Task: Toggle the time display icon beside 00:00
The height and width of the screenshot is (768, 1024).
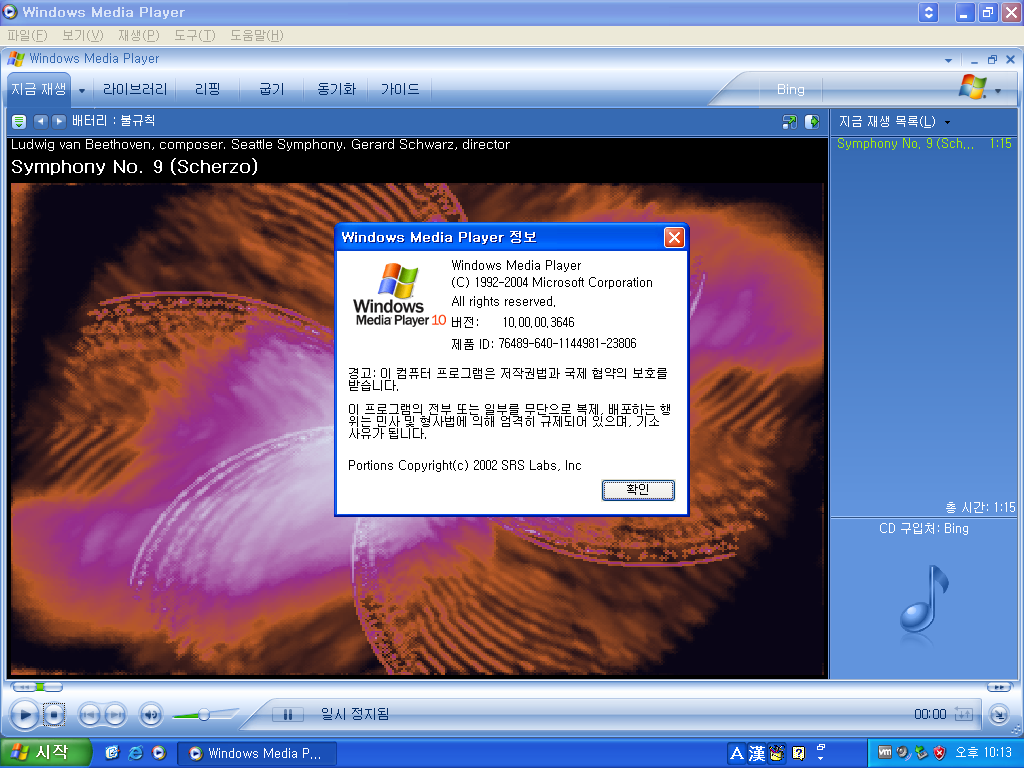Action: coord(964,714)
